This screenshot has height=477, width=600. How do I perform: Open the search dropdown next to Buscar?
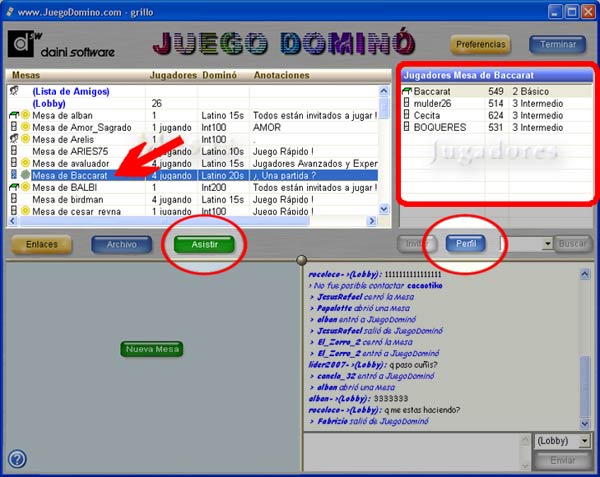tap(546, 243)
